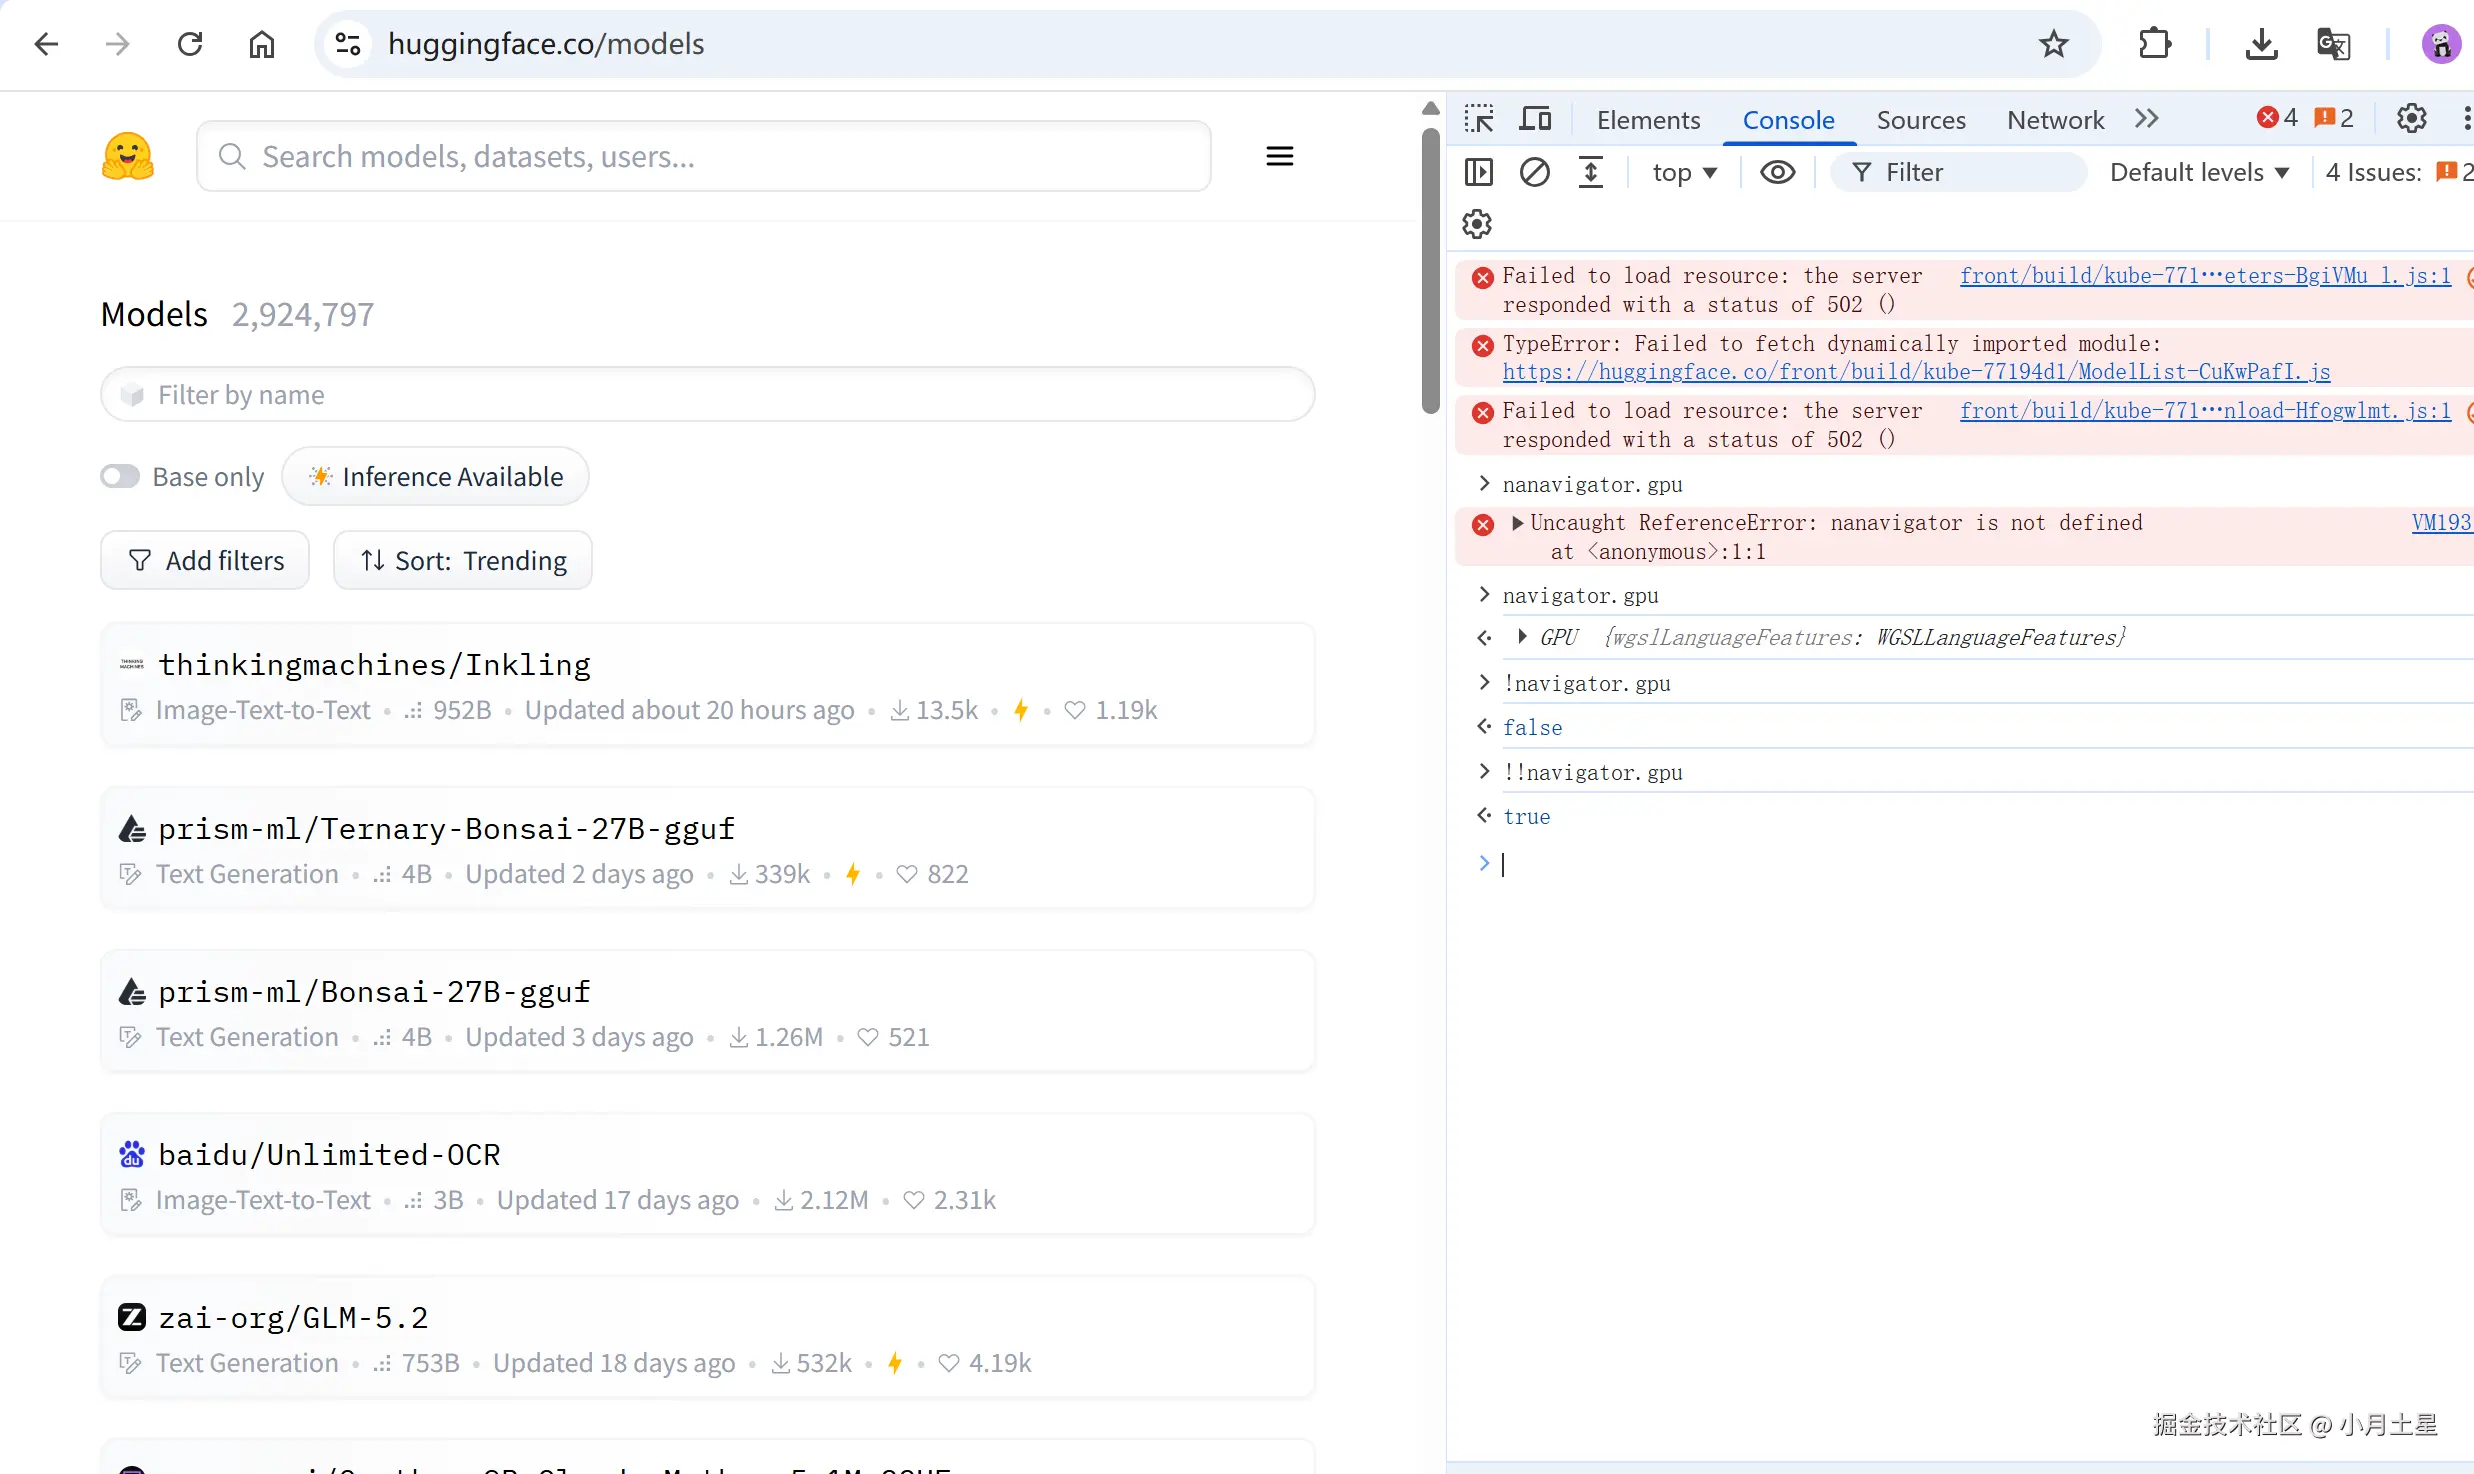
Task: Click the browser forward arrow
Action: tap(118, 44)
